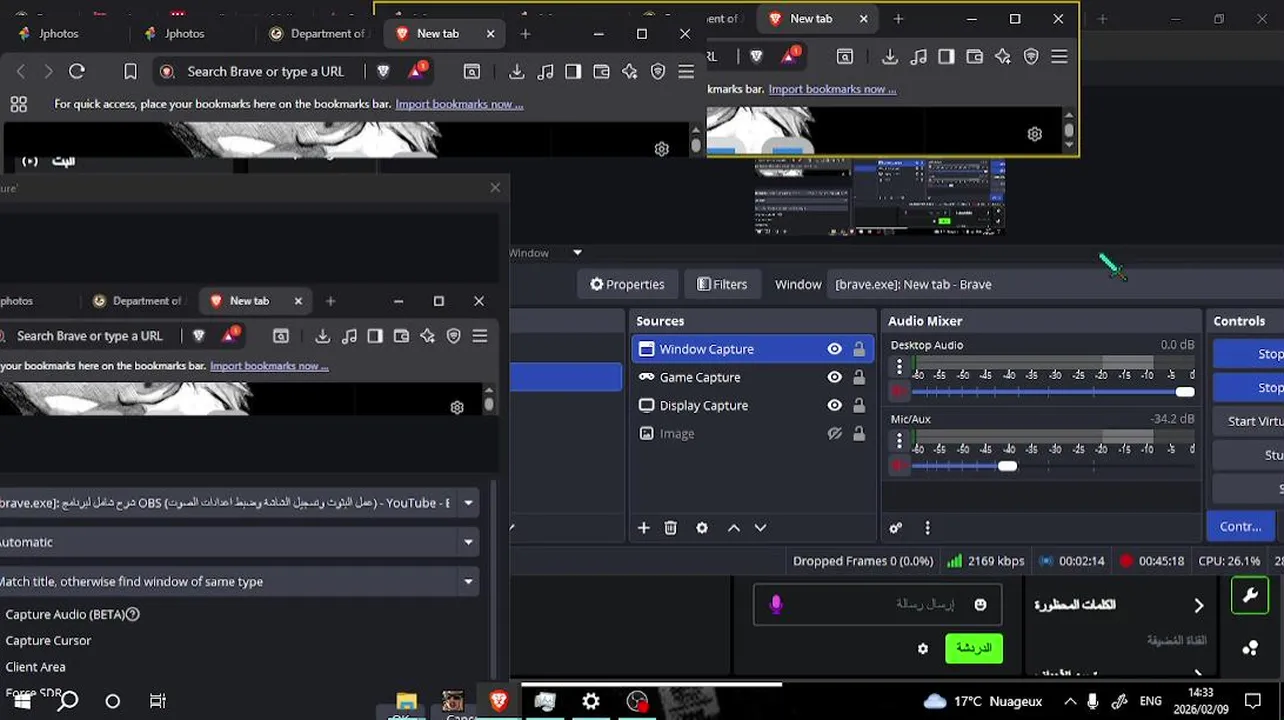Click the OBS Studio taskbar icon
The width and height of the screenshot is (1284, 720).
click(637, 701)
